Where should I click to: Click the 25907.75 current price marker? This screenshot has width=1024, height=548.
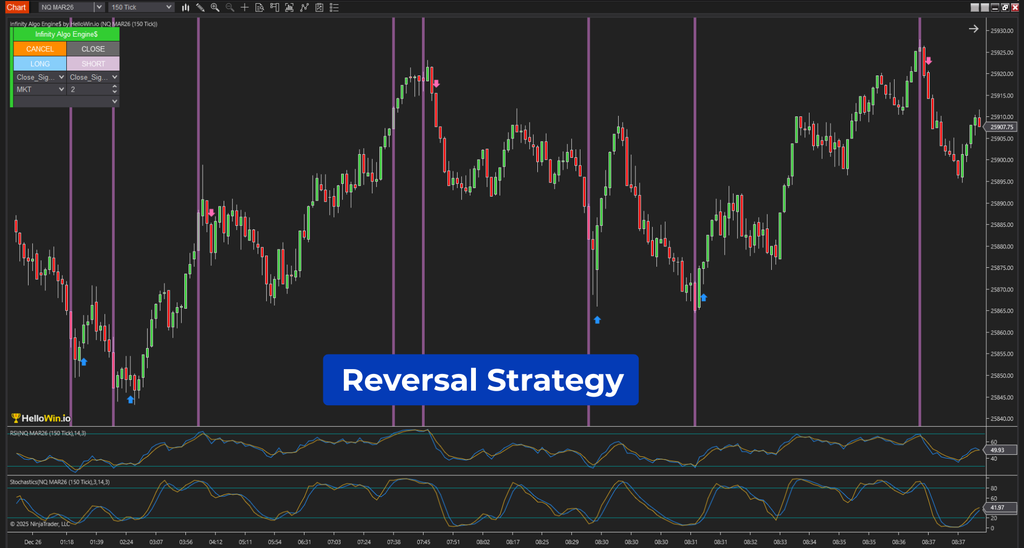[1001, 127]
